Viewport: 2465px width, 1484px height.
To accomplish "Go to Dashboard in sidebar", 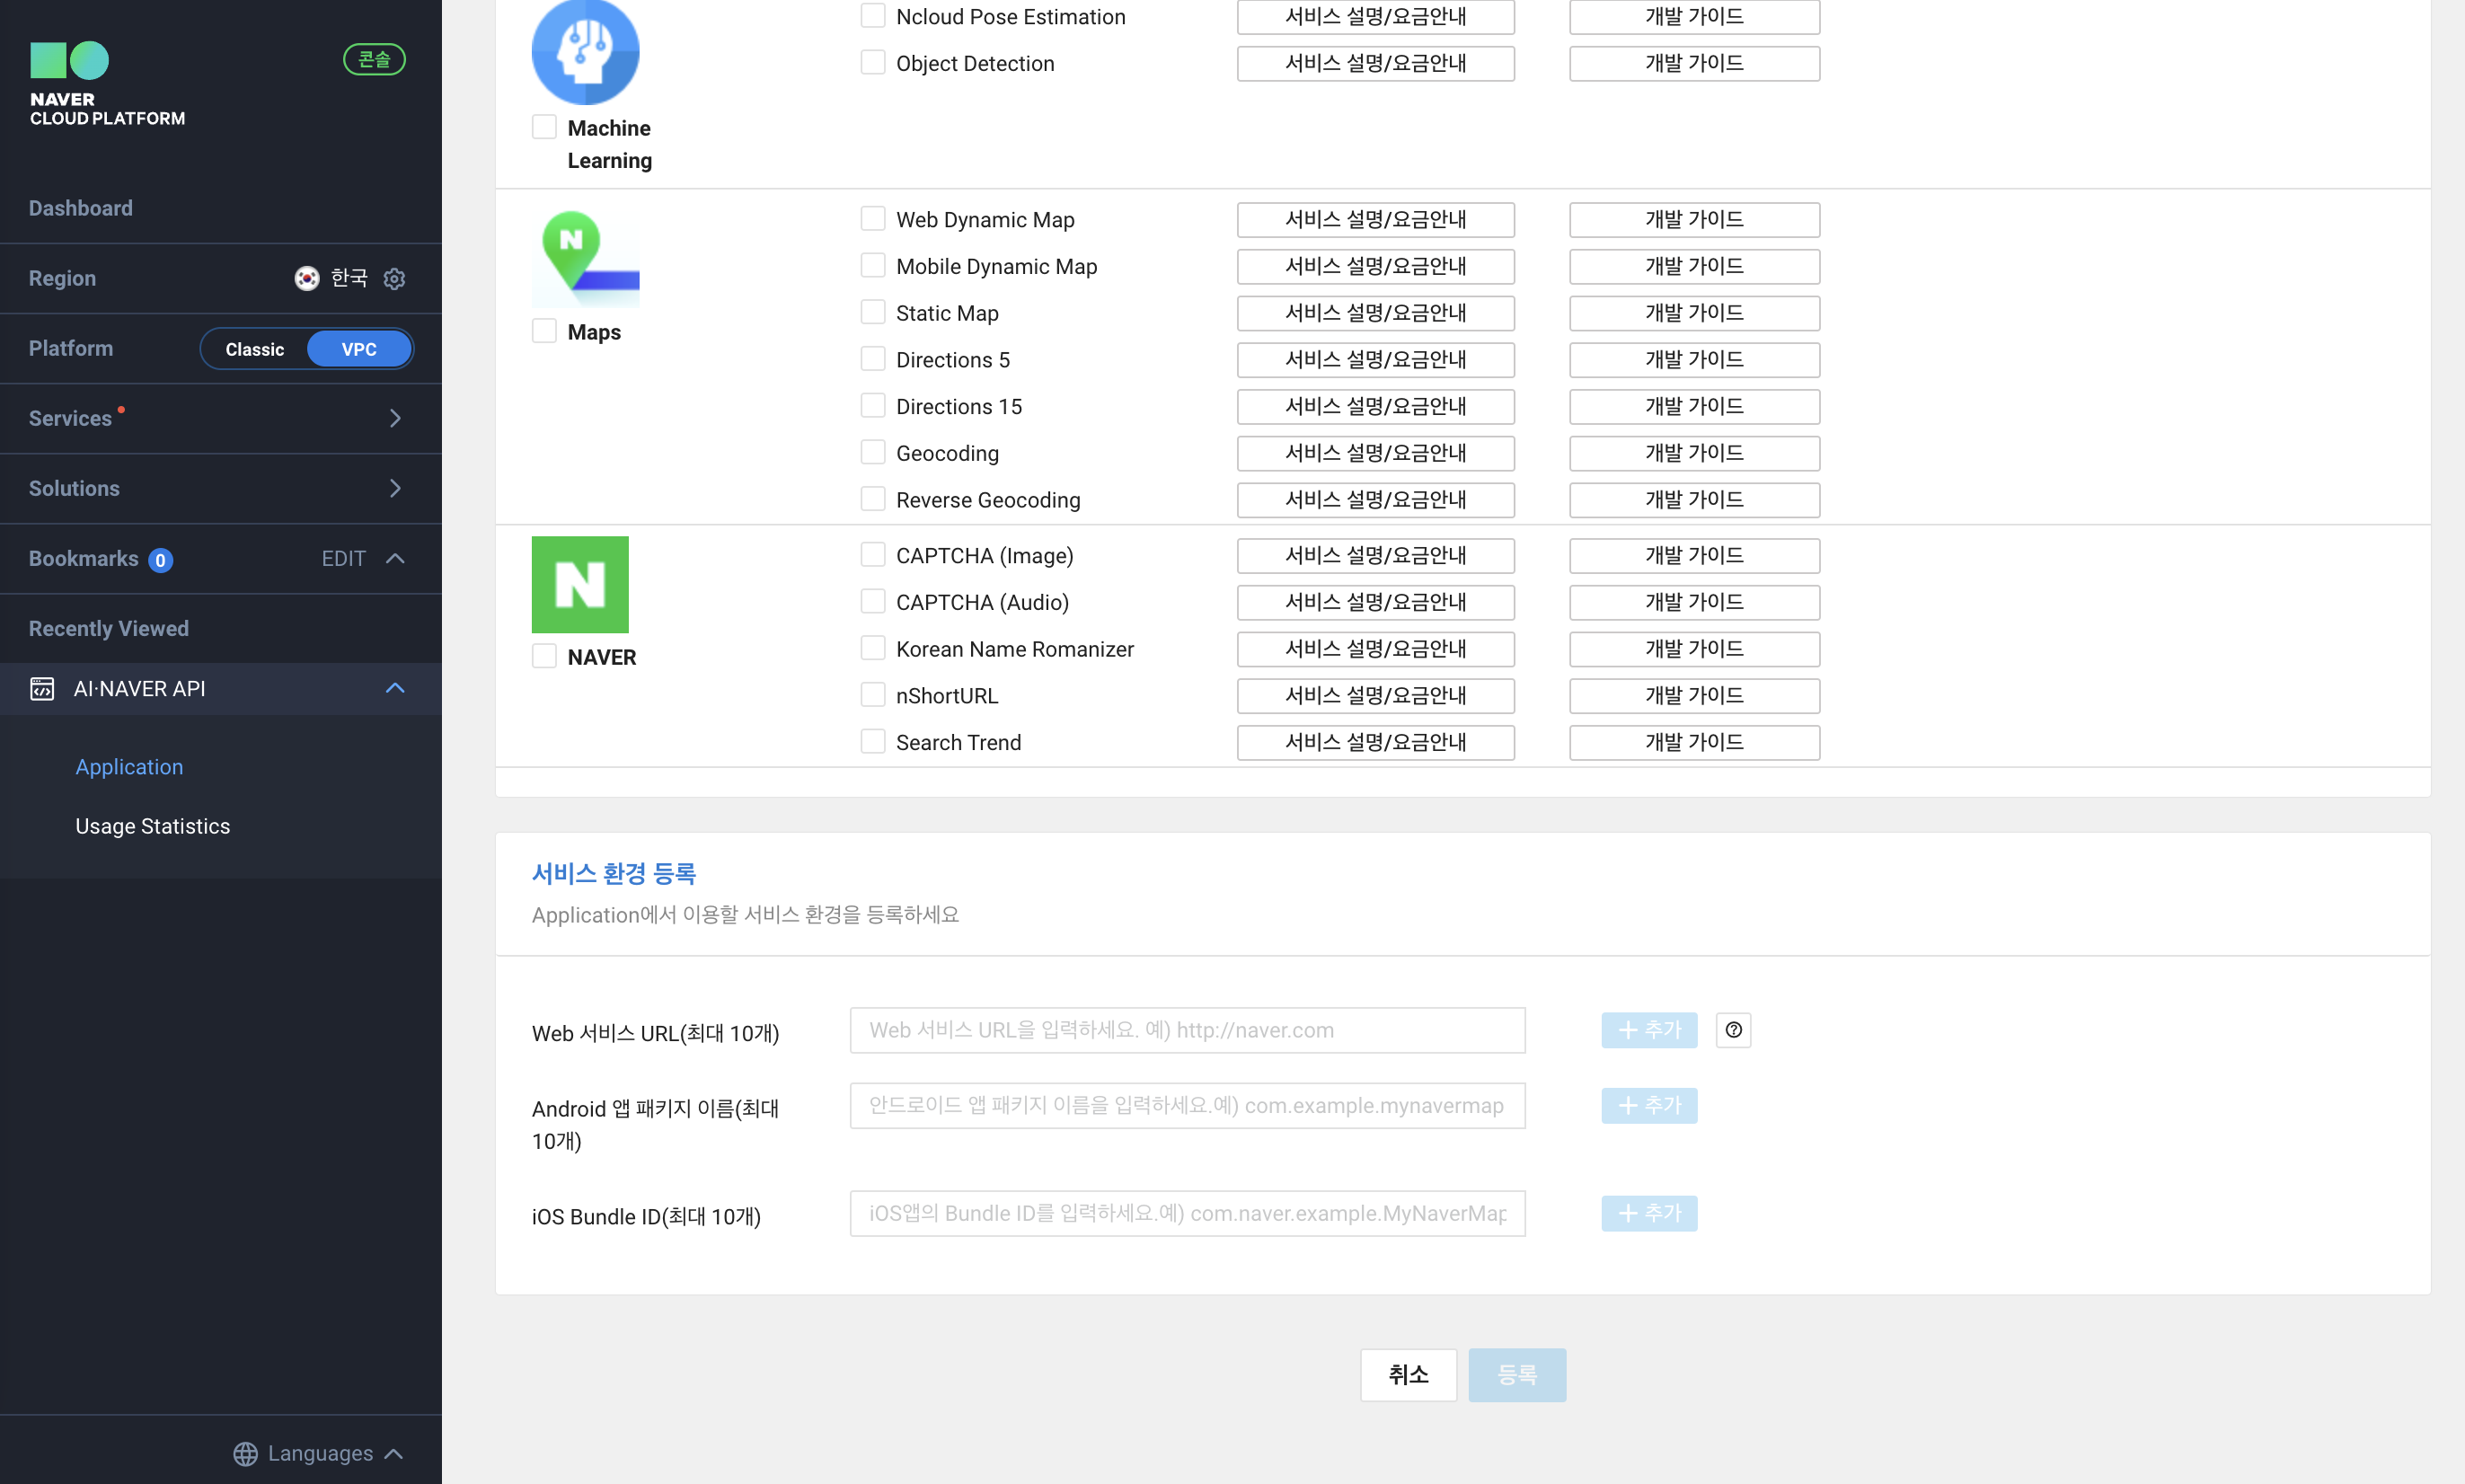I will 81,208.
